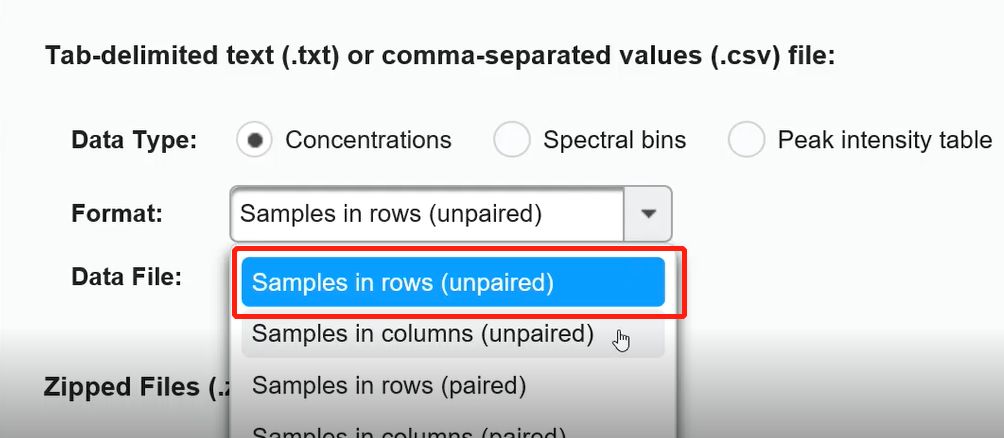Click the Format field label
The height and width of the screenshot is (438, 1004).
(x=117, y=213)
